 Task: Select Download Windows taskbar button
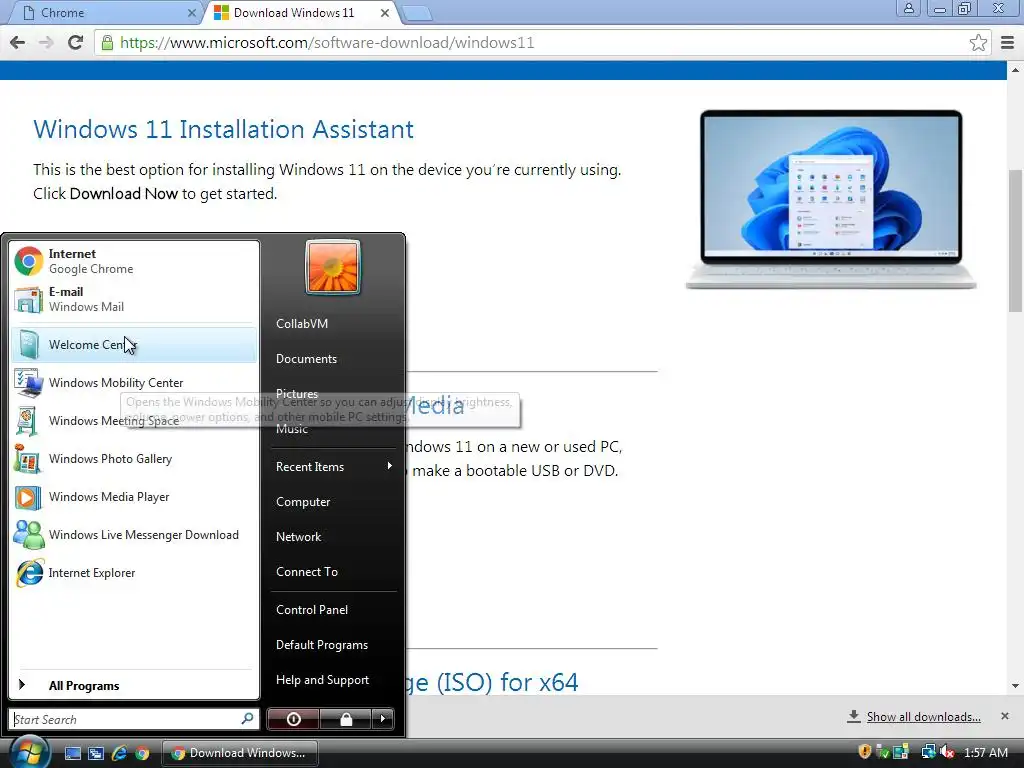tap(240, 753)
